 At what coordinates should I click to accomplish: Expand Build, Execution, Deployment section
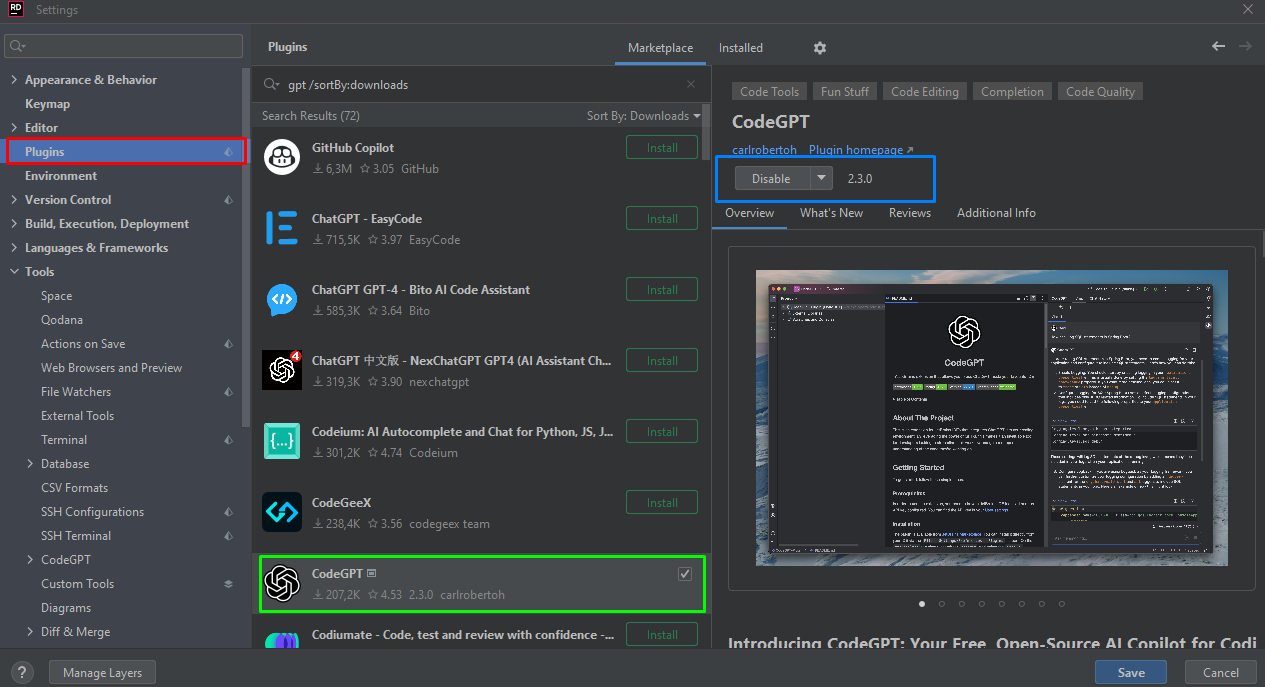pyautogui.click(x=14, y=224)
